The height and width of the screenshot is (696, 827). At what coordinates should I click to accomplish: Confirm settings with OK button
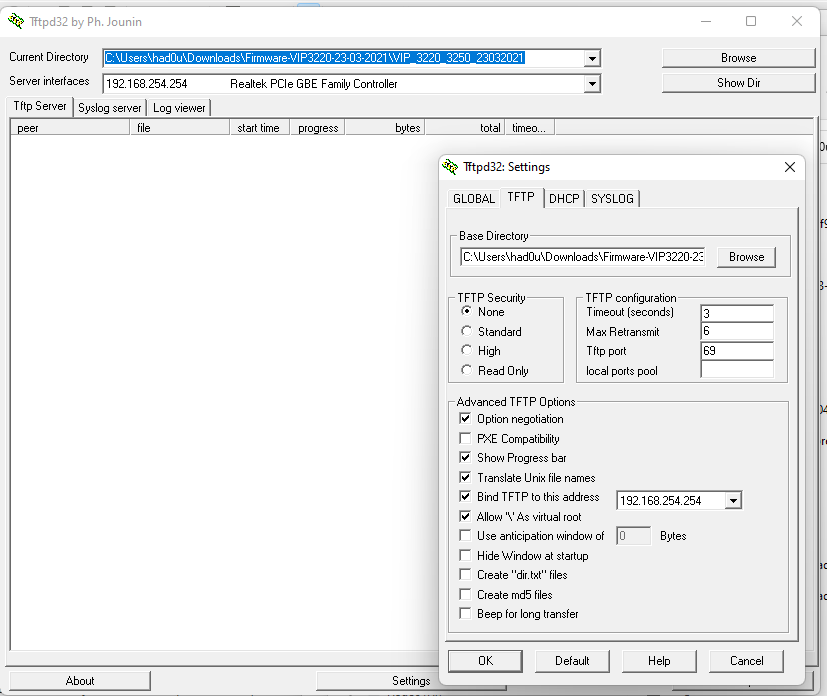point(485,661)
